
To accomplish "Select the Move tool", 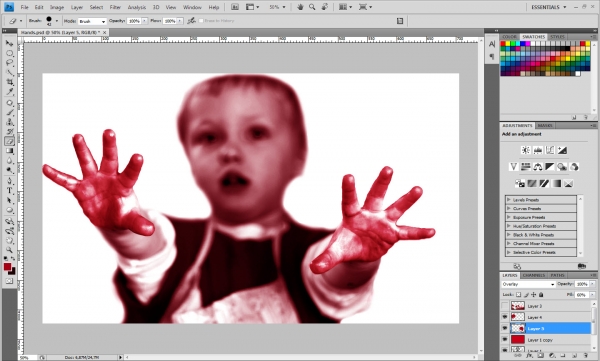I will pos(9,43).
